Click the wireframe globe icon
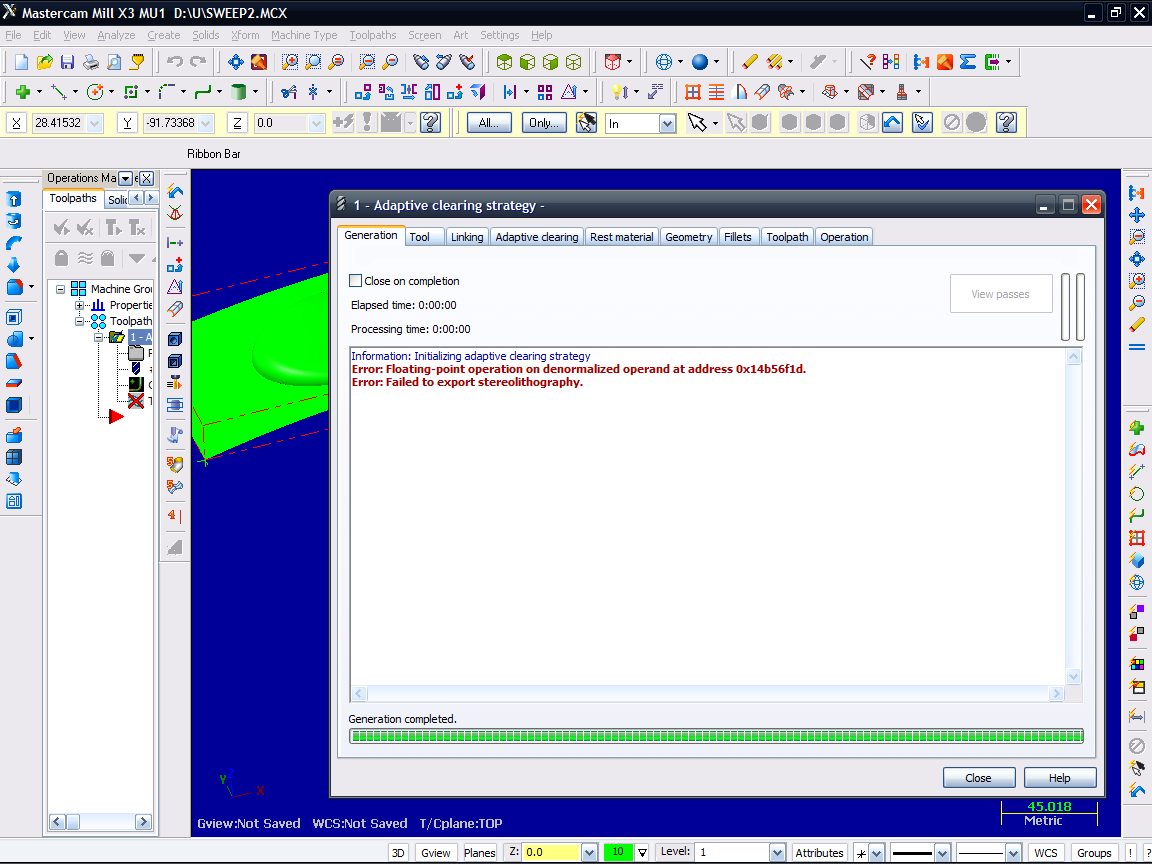1152x864 pixels. pos(663,62)
